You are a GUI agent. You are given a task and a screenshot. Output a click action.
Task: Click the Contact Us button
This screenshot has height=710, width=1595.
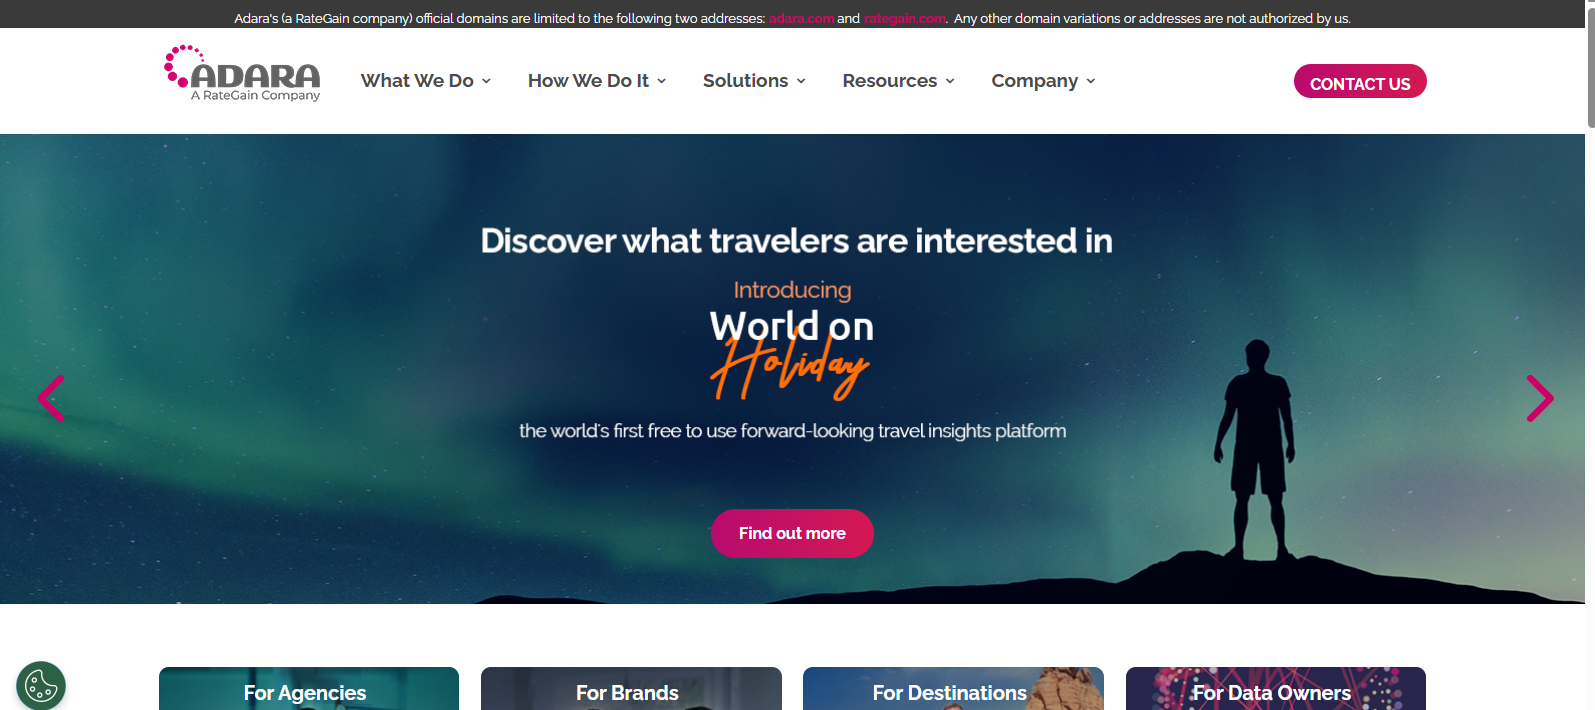1360,82
